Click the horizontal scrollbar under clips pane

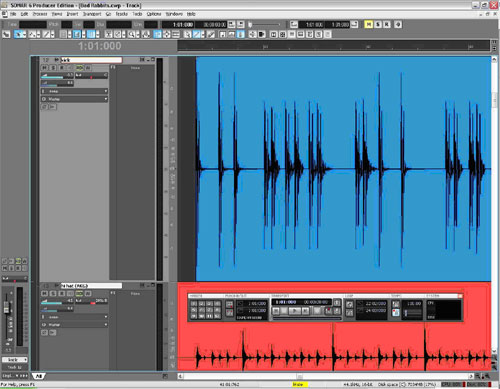click(326, 376)
